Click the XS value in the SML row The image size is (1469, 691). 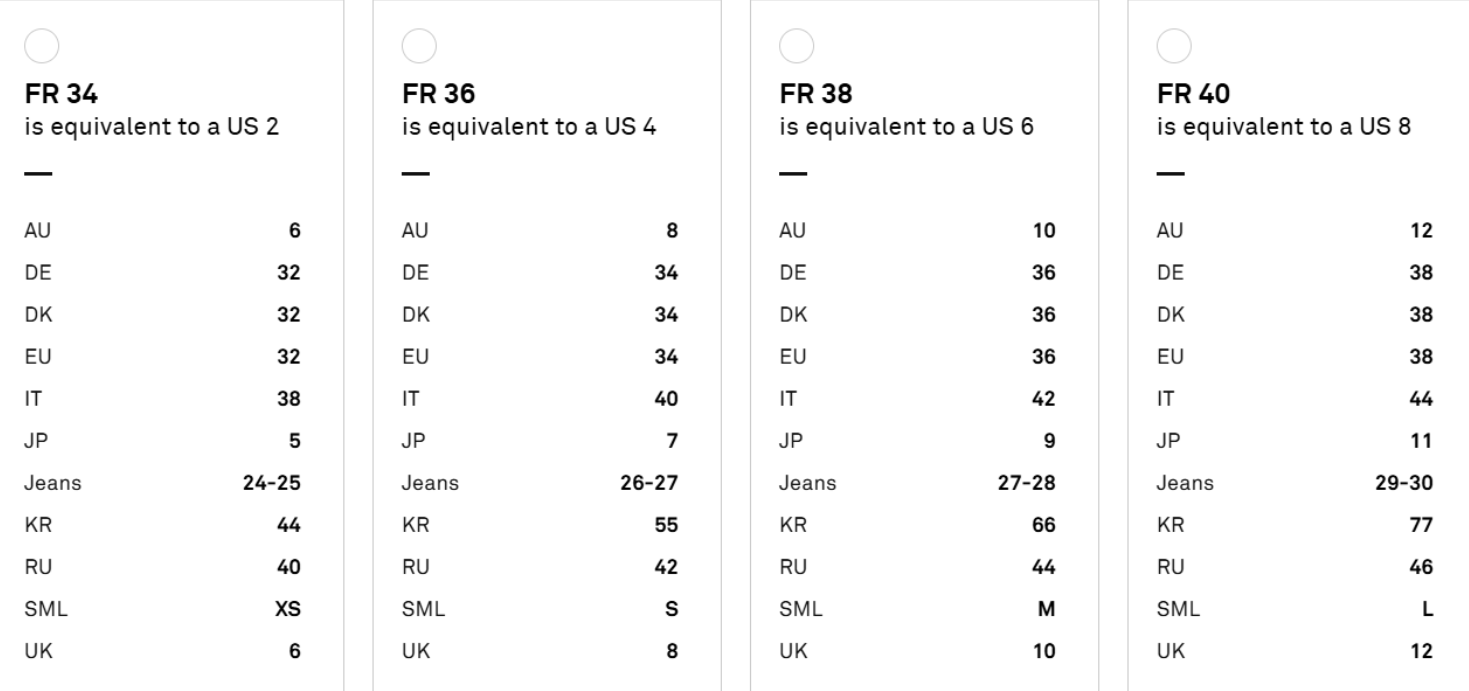[288, 609]
